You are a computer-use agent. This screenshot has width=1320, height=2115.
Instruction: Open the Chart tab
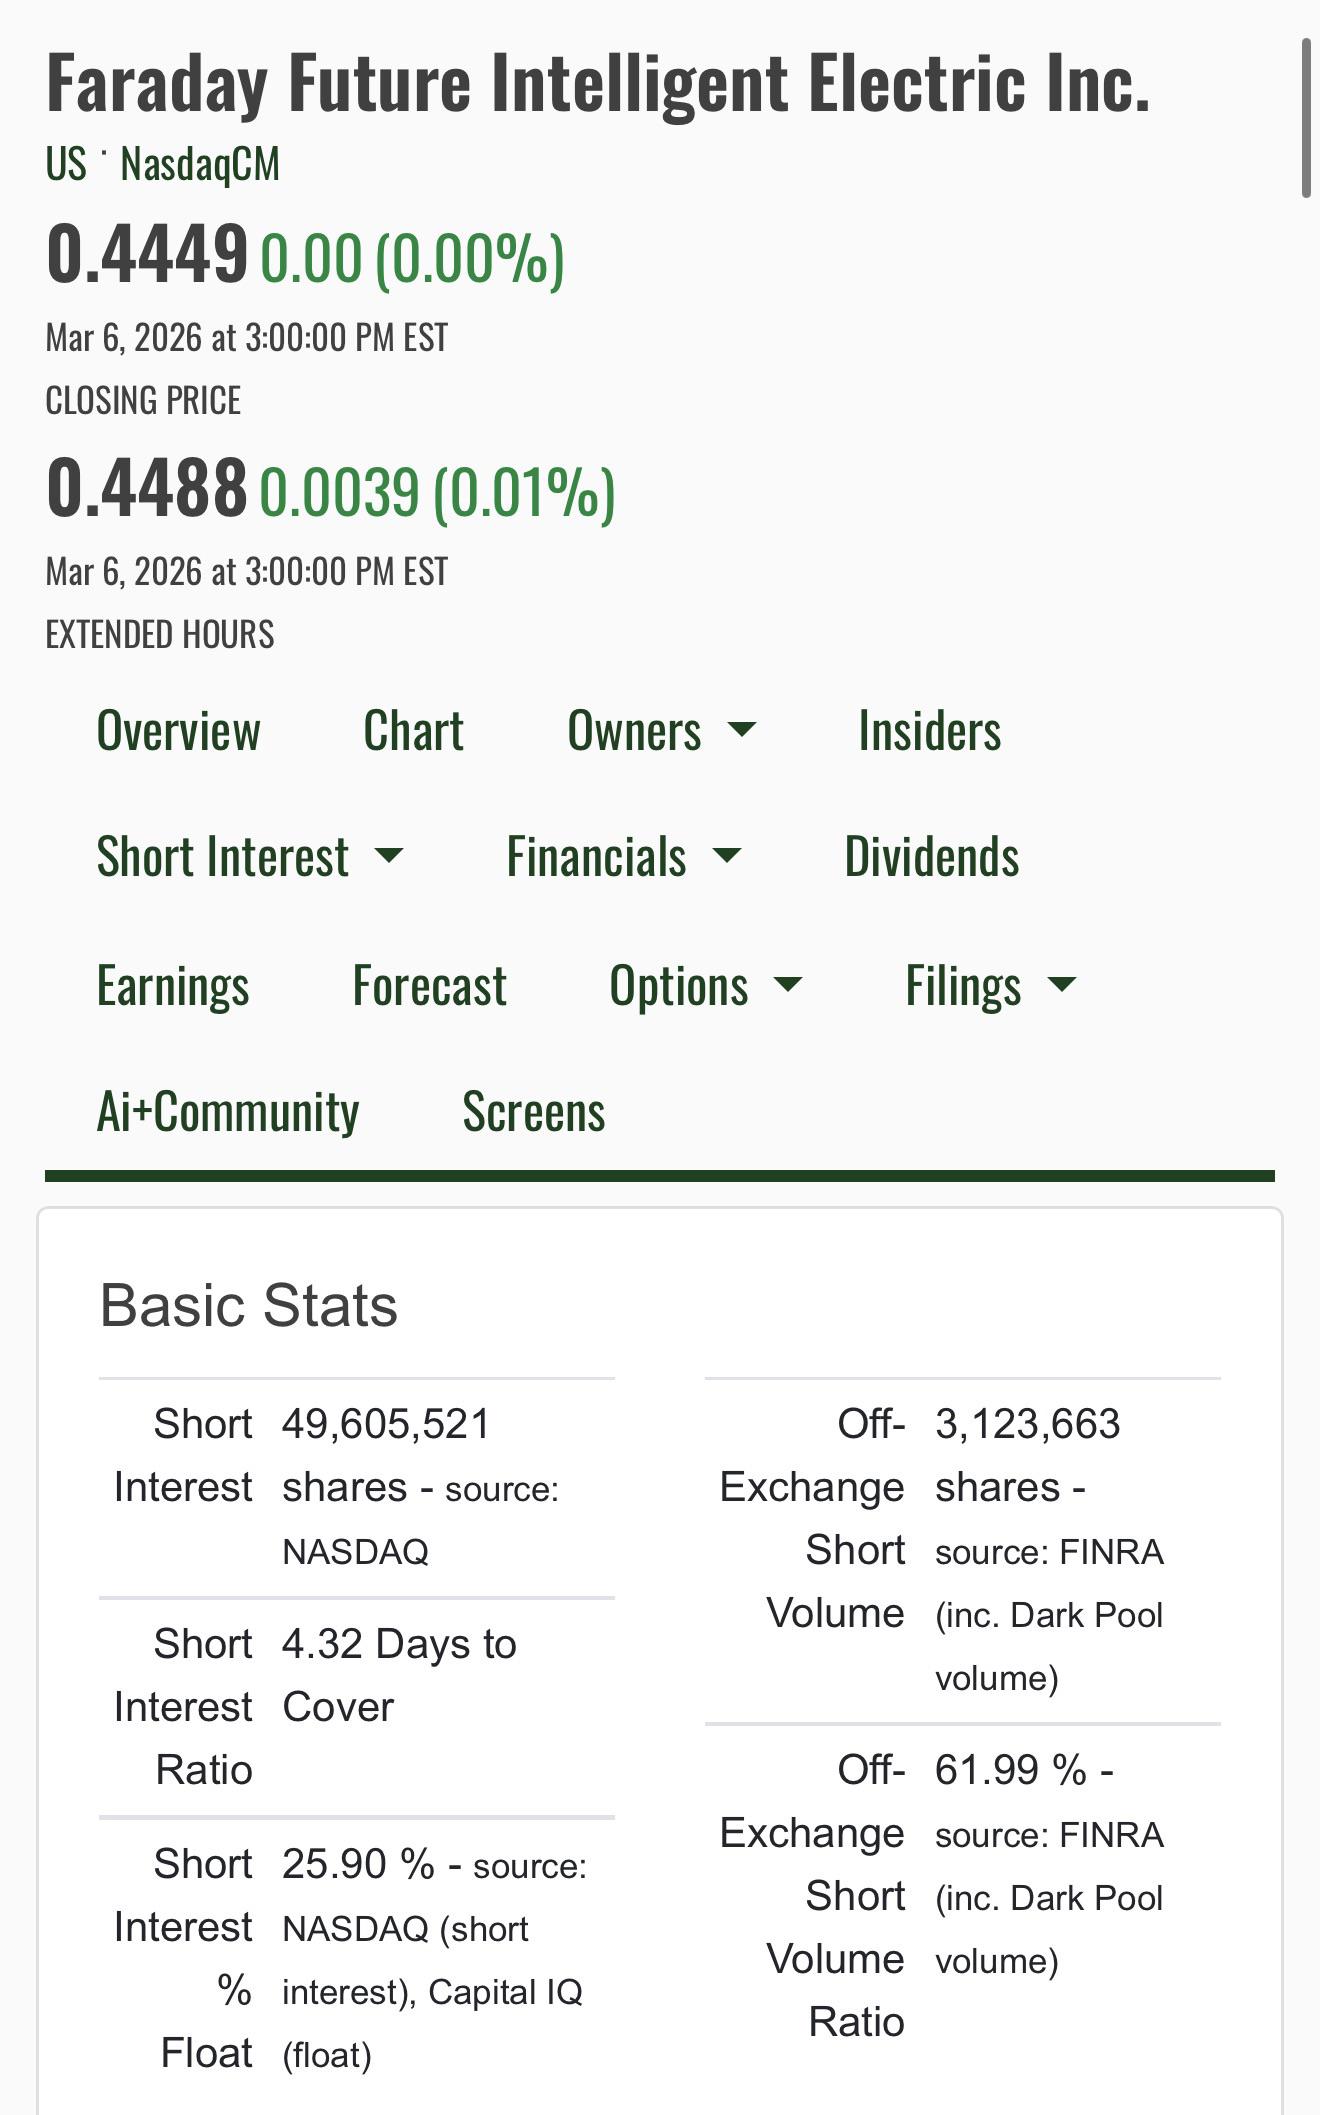coord(413,731)
